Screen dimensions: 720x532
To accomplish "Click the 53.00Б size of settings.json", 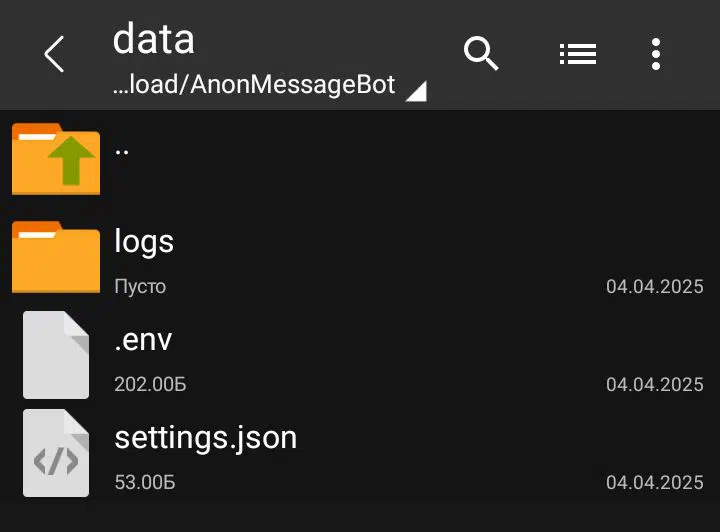I will point(145,482).
